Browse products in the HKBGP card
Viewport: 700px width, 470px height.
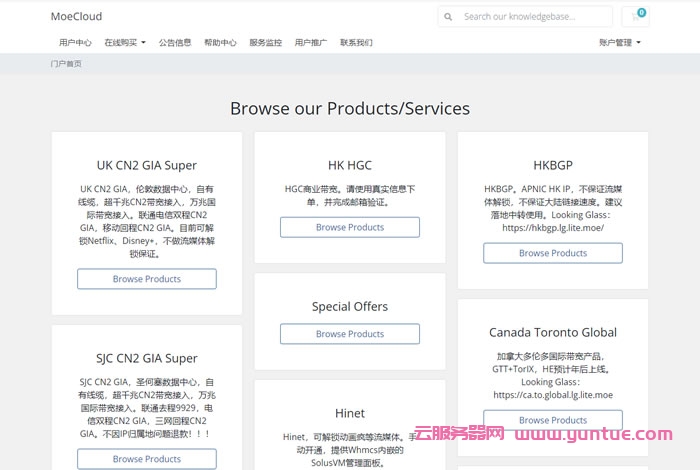click(553, 253)
